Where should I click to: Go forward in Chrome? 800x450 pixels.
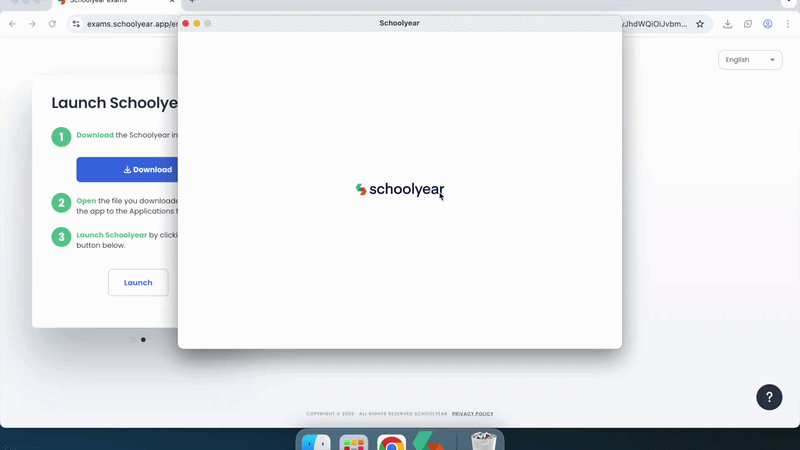click(32, 24)
